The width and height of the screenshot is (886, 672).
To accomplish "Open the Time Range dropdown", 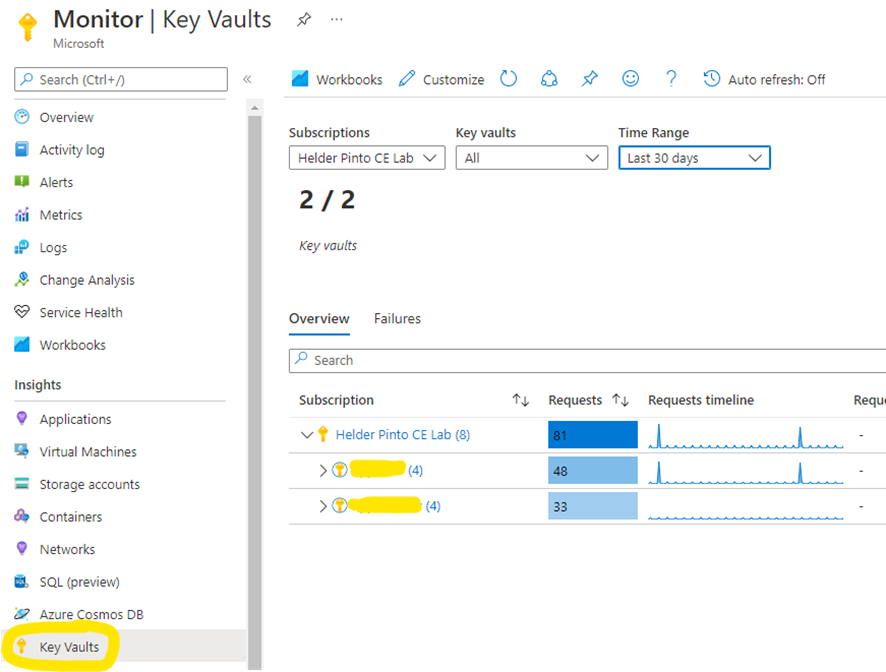I will (x=694, y=158).
